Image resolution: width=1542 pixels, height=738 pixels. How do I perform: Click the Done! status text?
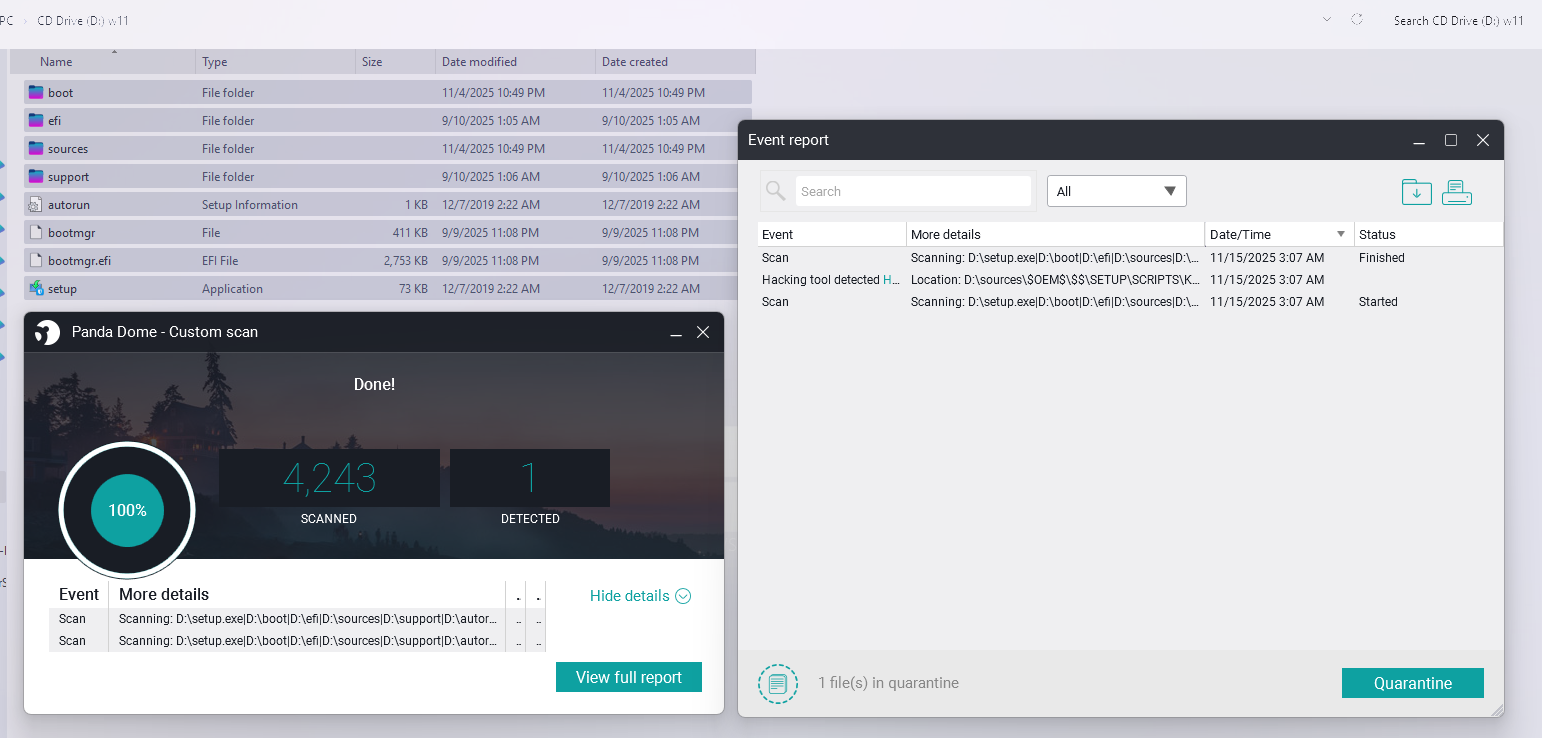(x=374, y=384)
